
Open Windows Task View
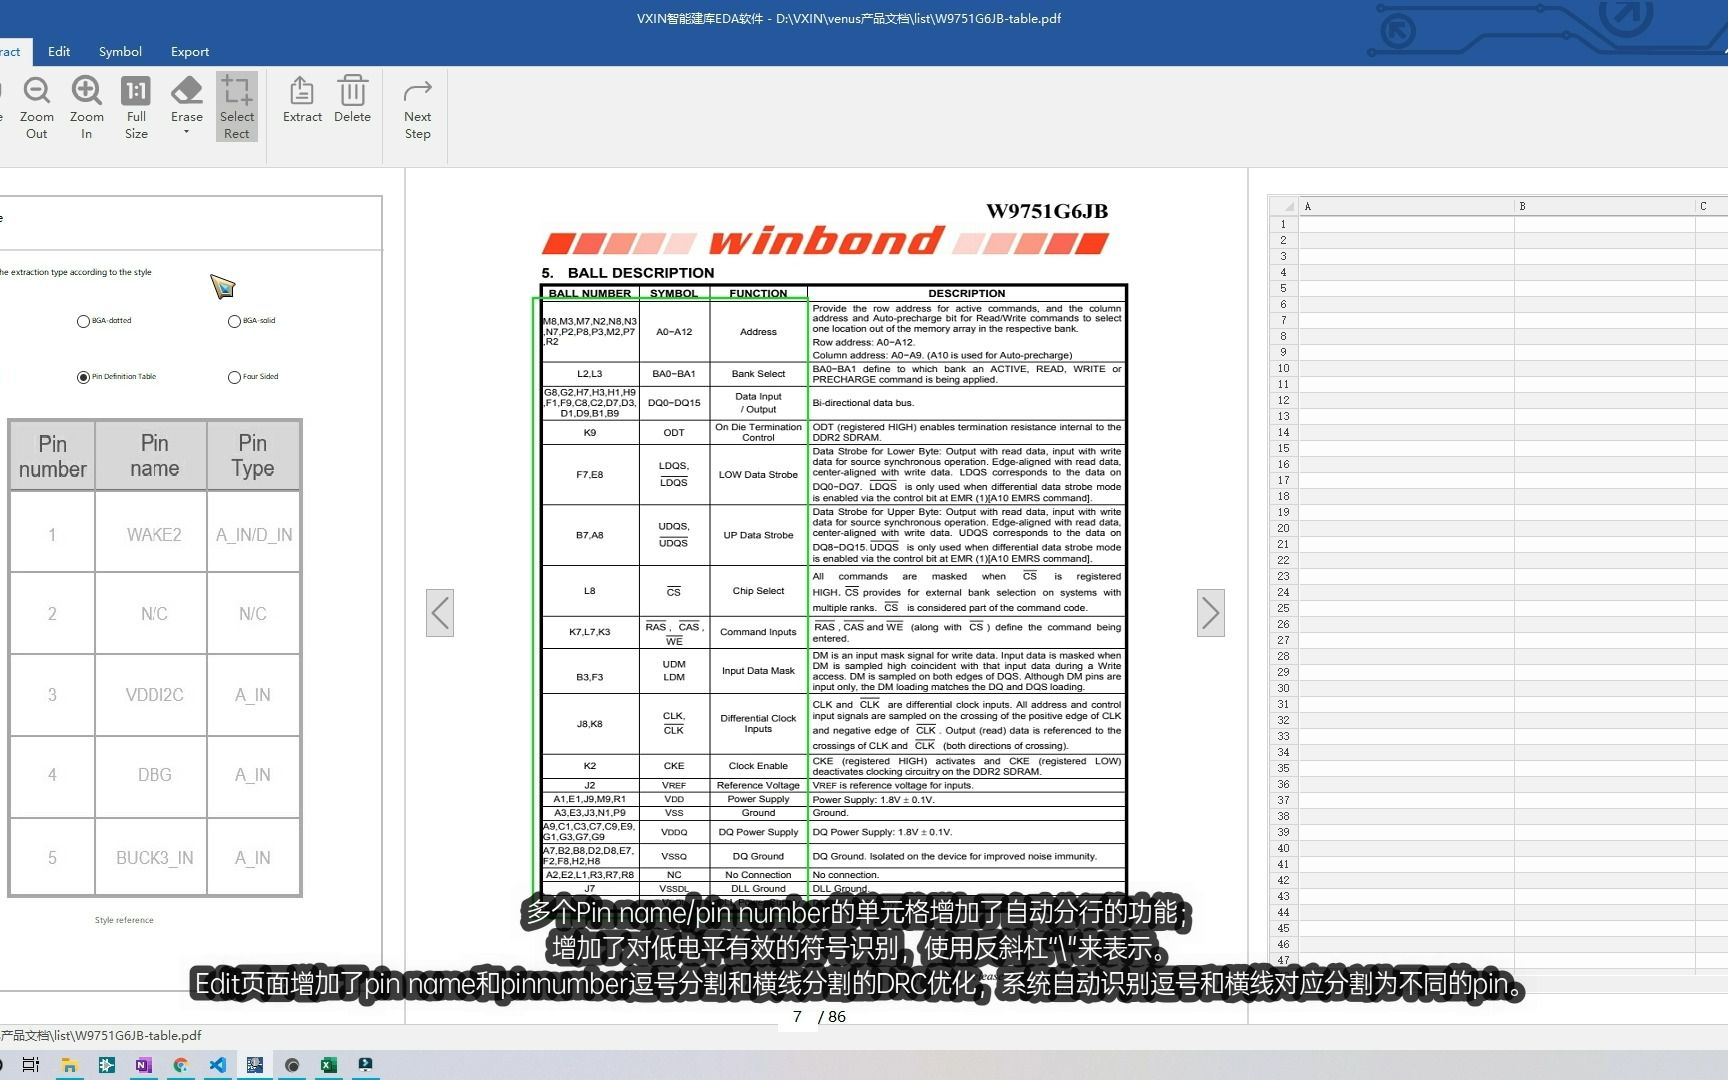click(x=31, y=1065)
